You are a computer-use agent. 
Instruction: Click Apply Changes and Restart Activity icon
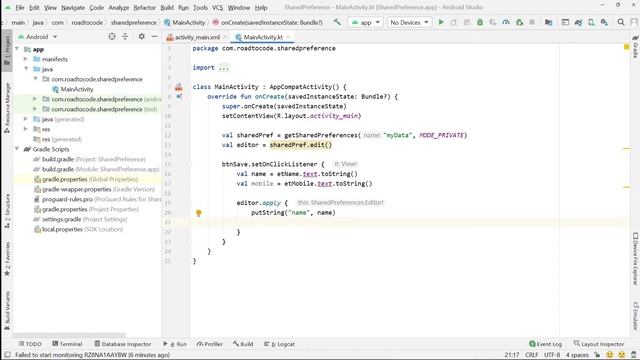point(454,22)
